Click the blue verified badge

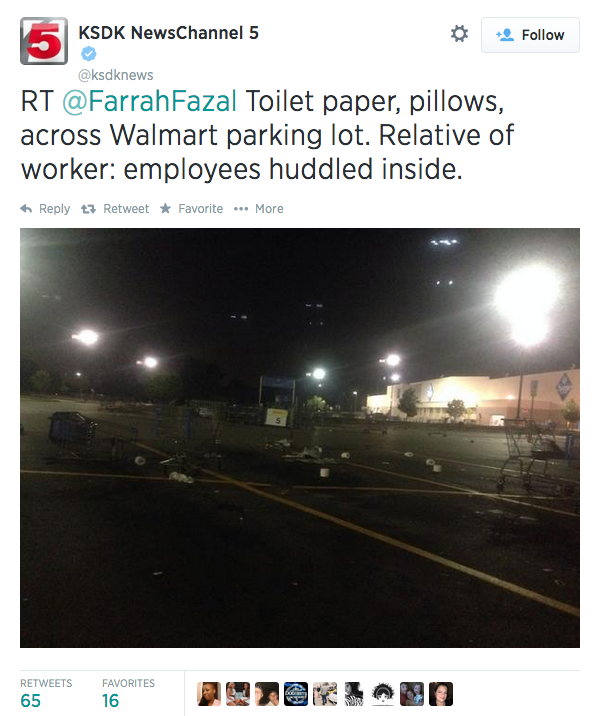89,54
